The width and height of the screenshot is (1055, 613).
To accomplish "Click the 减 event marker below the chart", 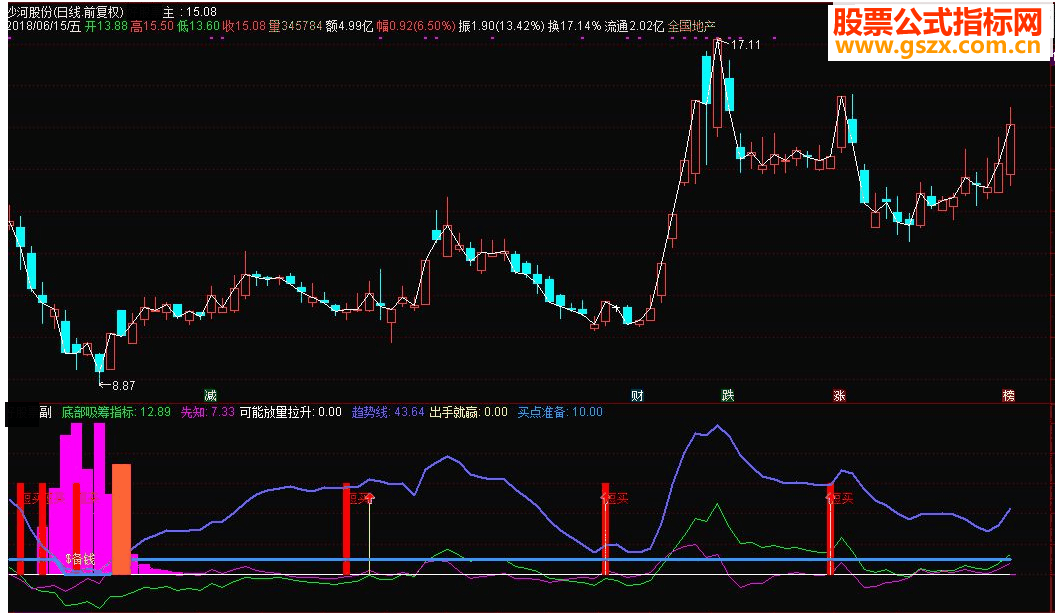I will (211, 396).
